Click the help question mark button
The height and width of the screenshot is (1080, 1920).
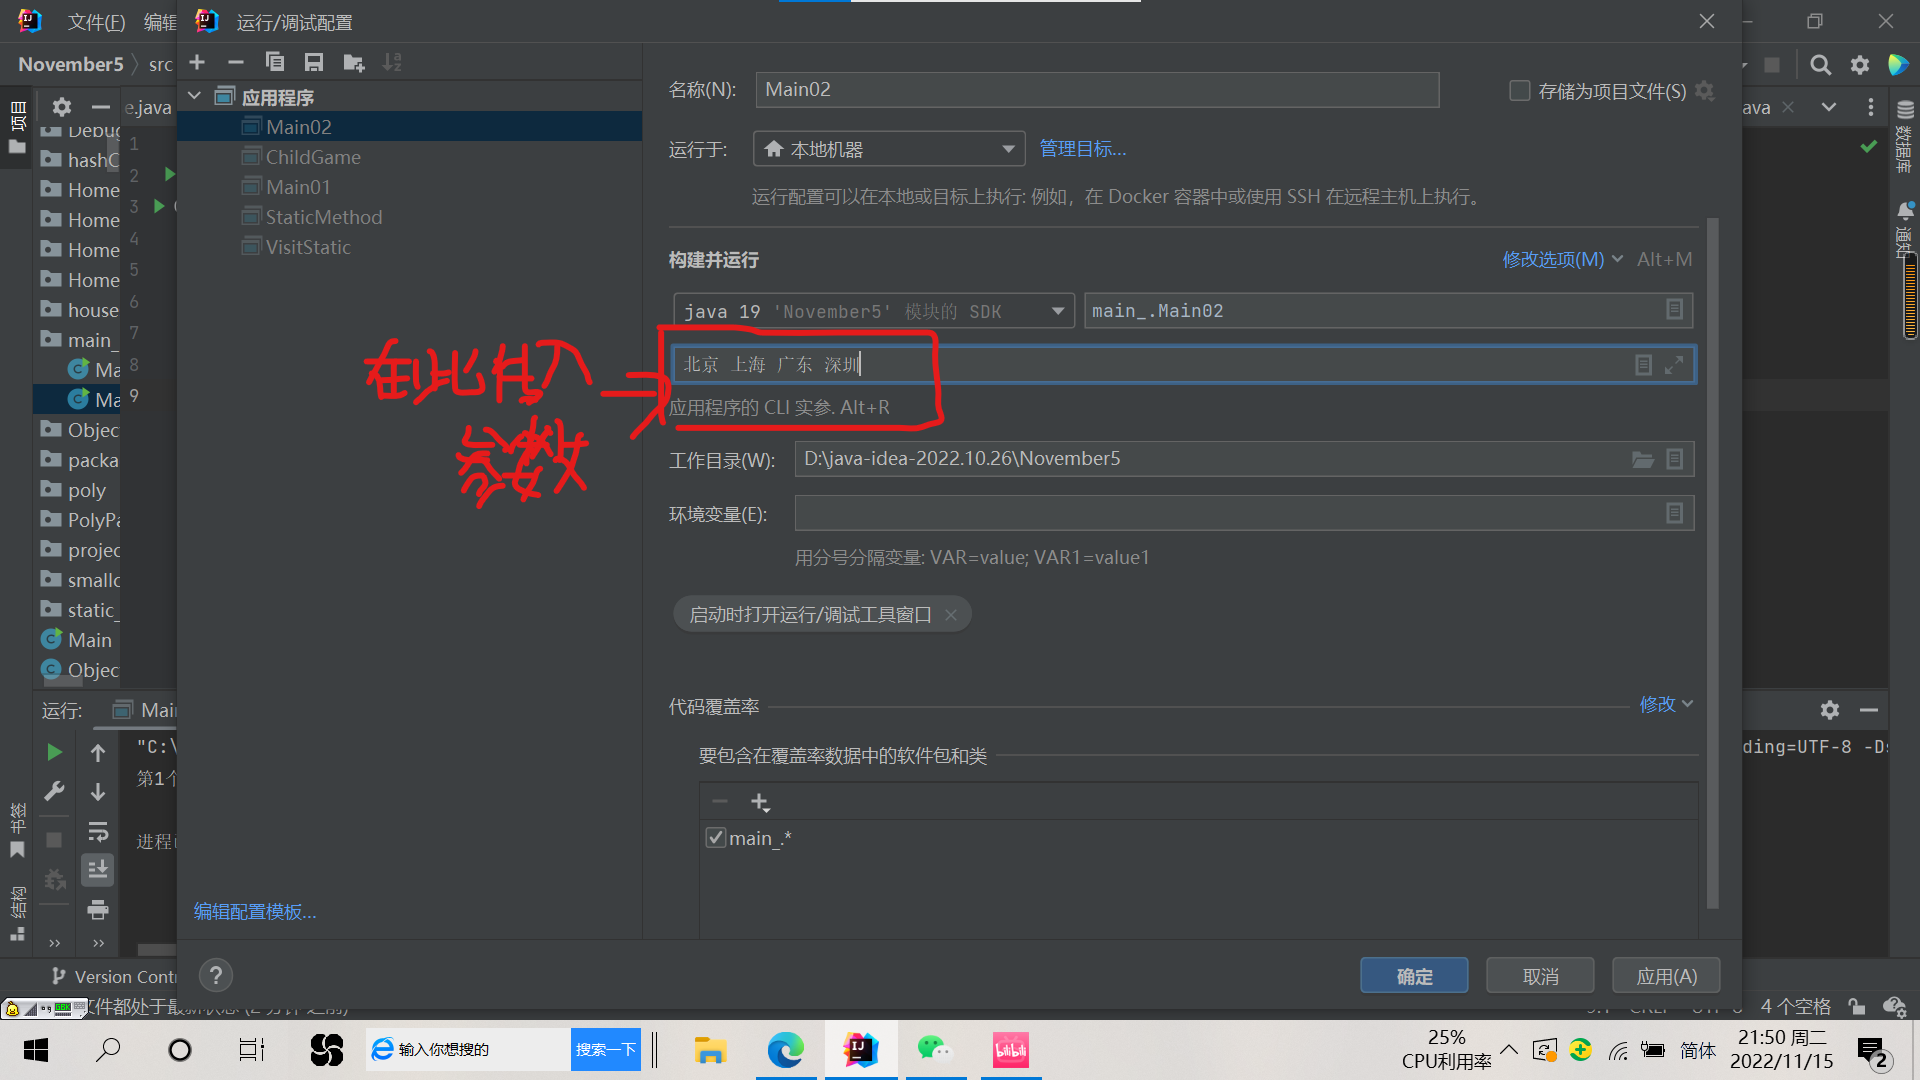216,975
